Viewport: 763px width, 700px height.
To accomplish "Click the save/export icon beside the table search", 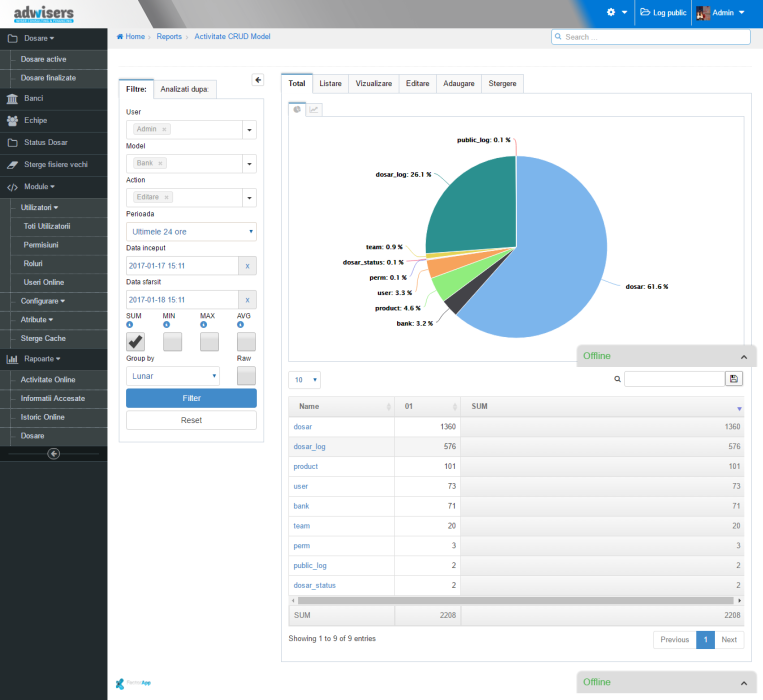I will (734, 378).
